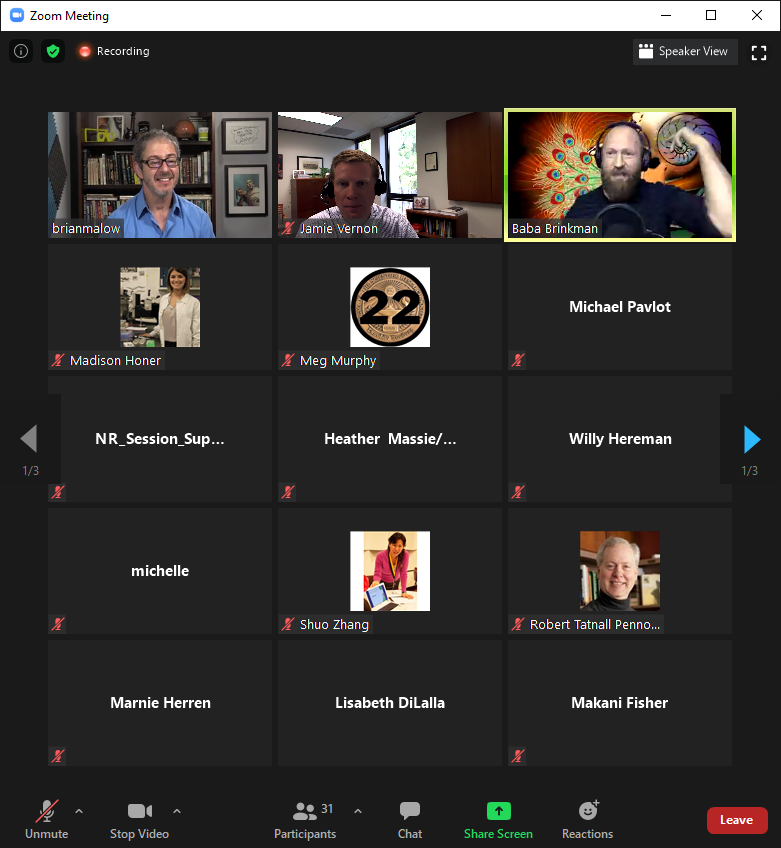The image size is (781, 848).
Task: Open the Chat panel
Action: click(410, 819)
